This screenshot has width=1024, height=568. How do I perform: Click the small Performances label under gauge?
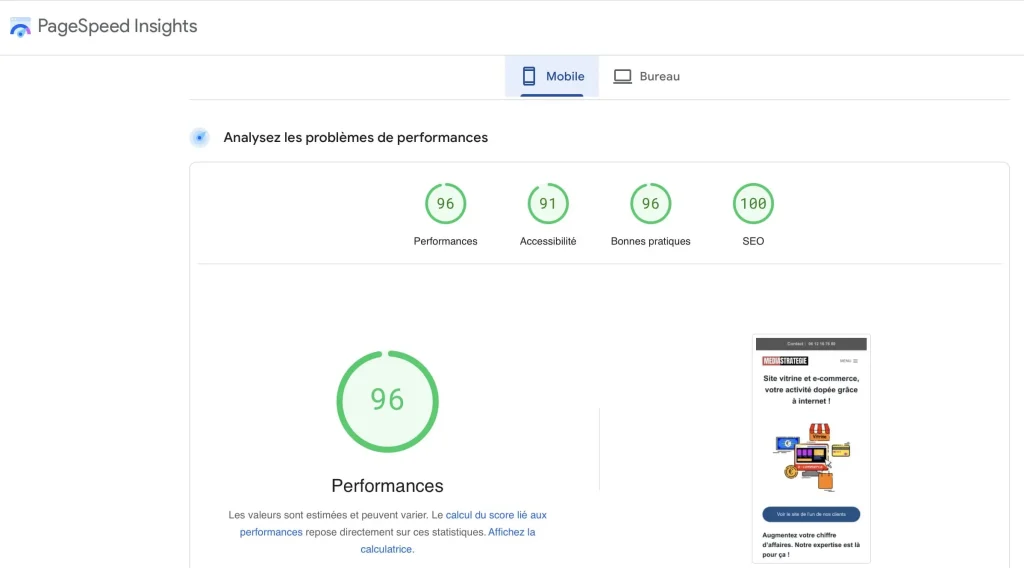tap(445, 241)
